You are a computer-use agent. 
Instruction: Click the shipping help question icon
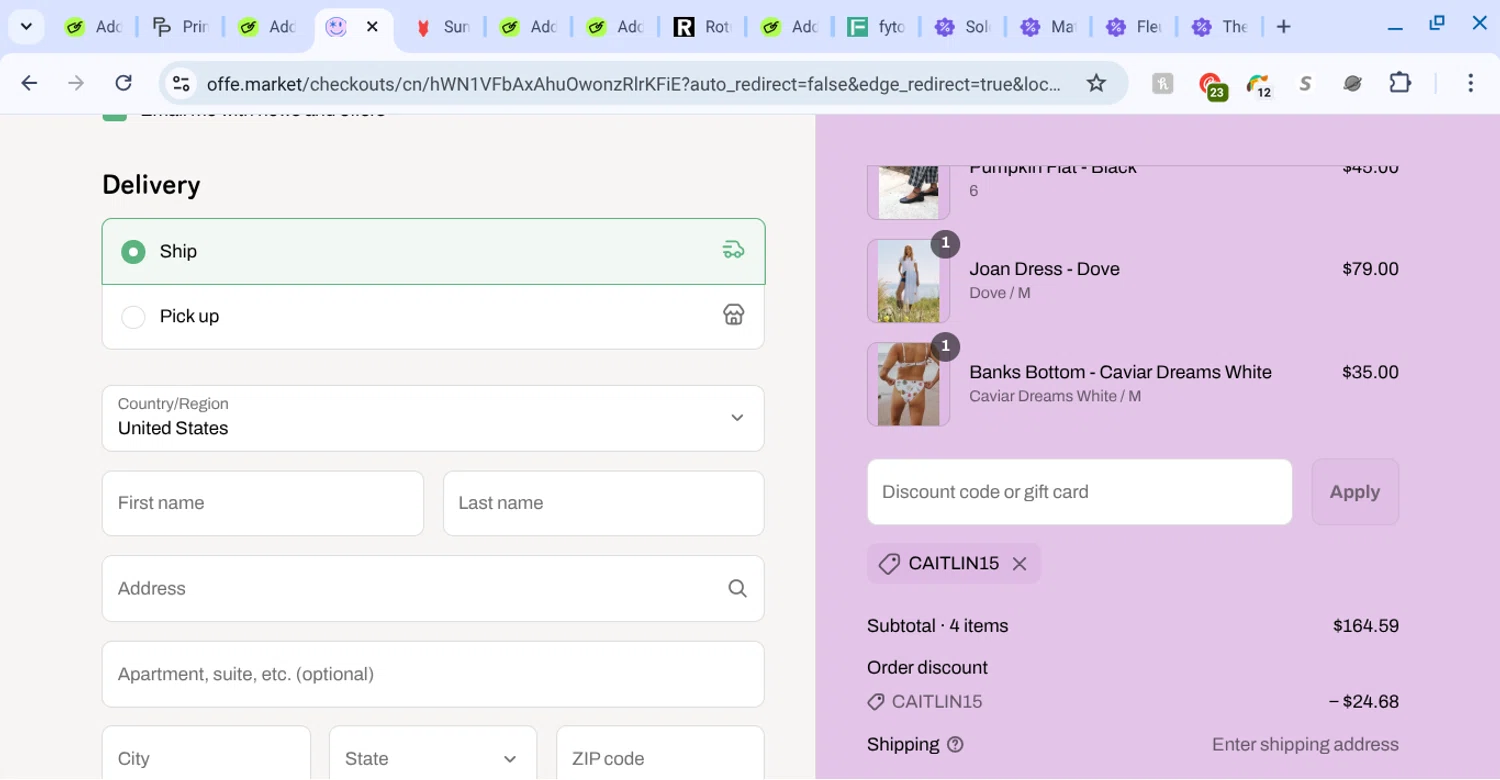pyautogui.click(x=955, y=745)
